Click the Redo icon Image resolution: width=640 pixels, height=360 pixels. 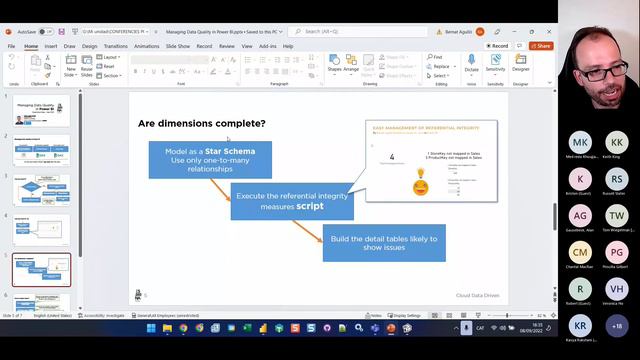(x=12, y=67)
